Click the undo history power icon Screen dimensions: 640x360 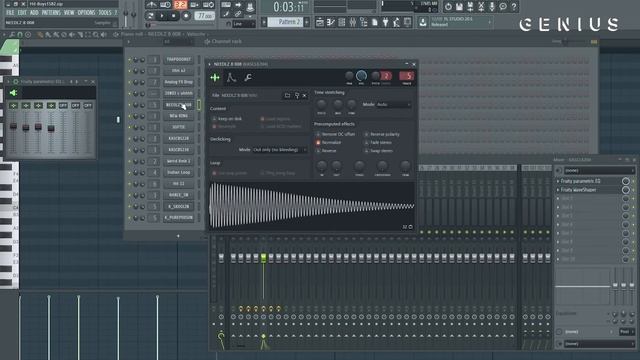pos(448,6)
